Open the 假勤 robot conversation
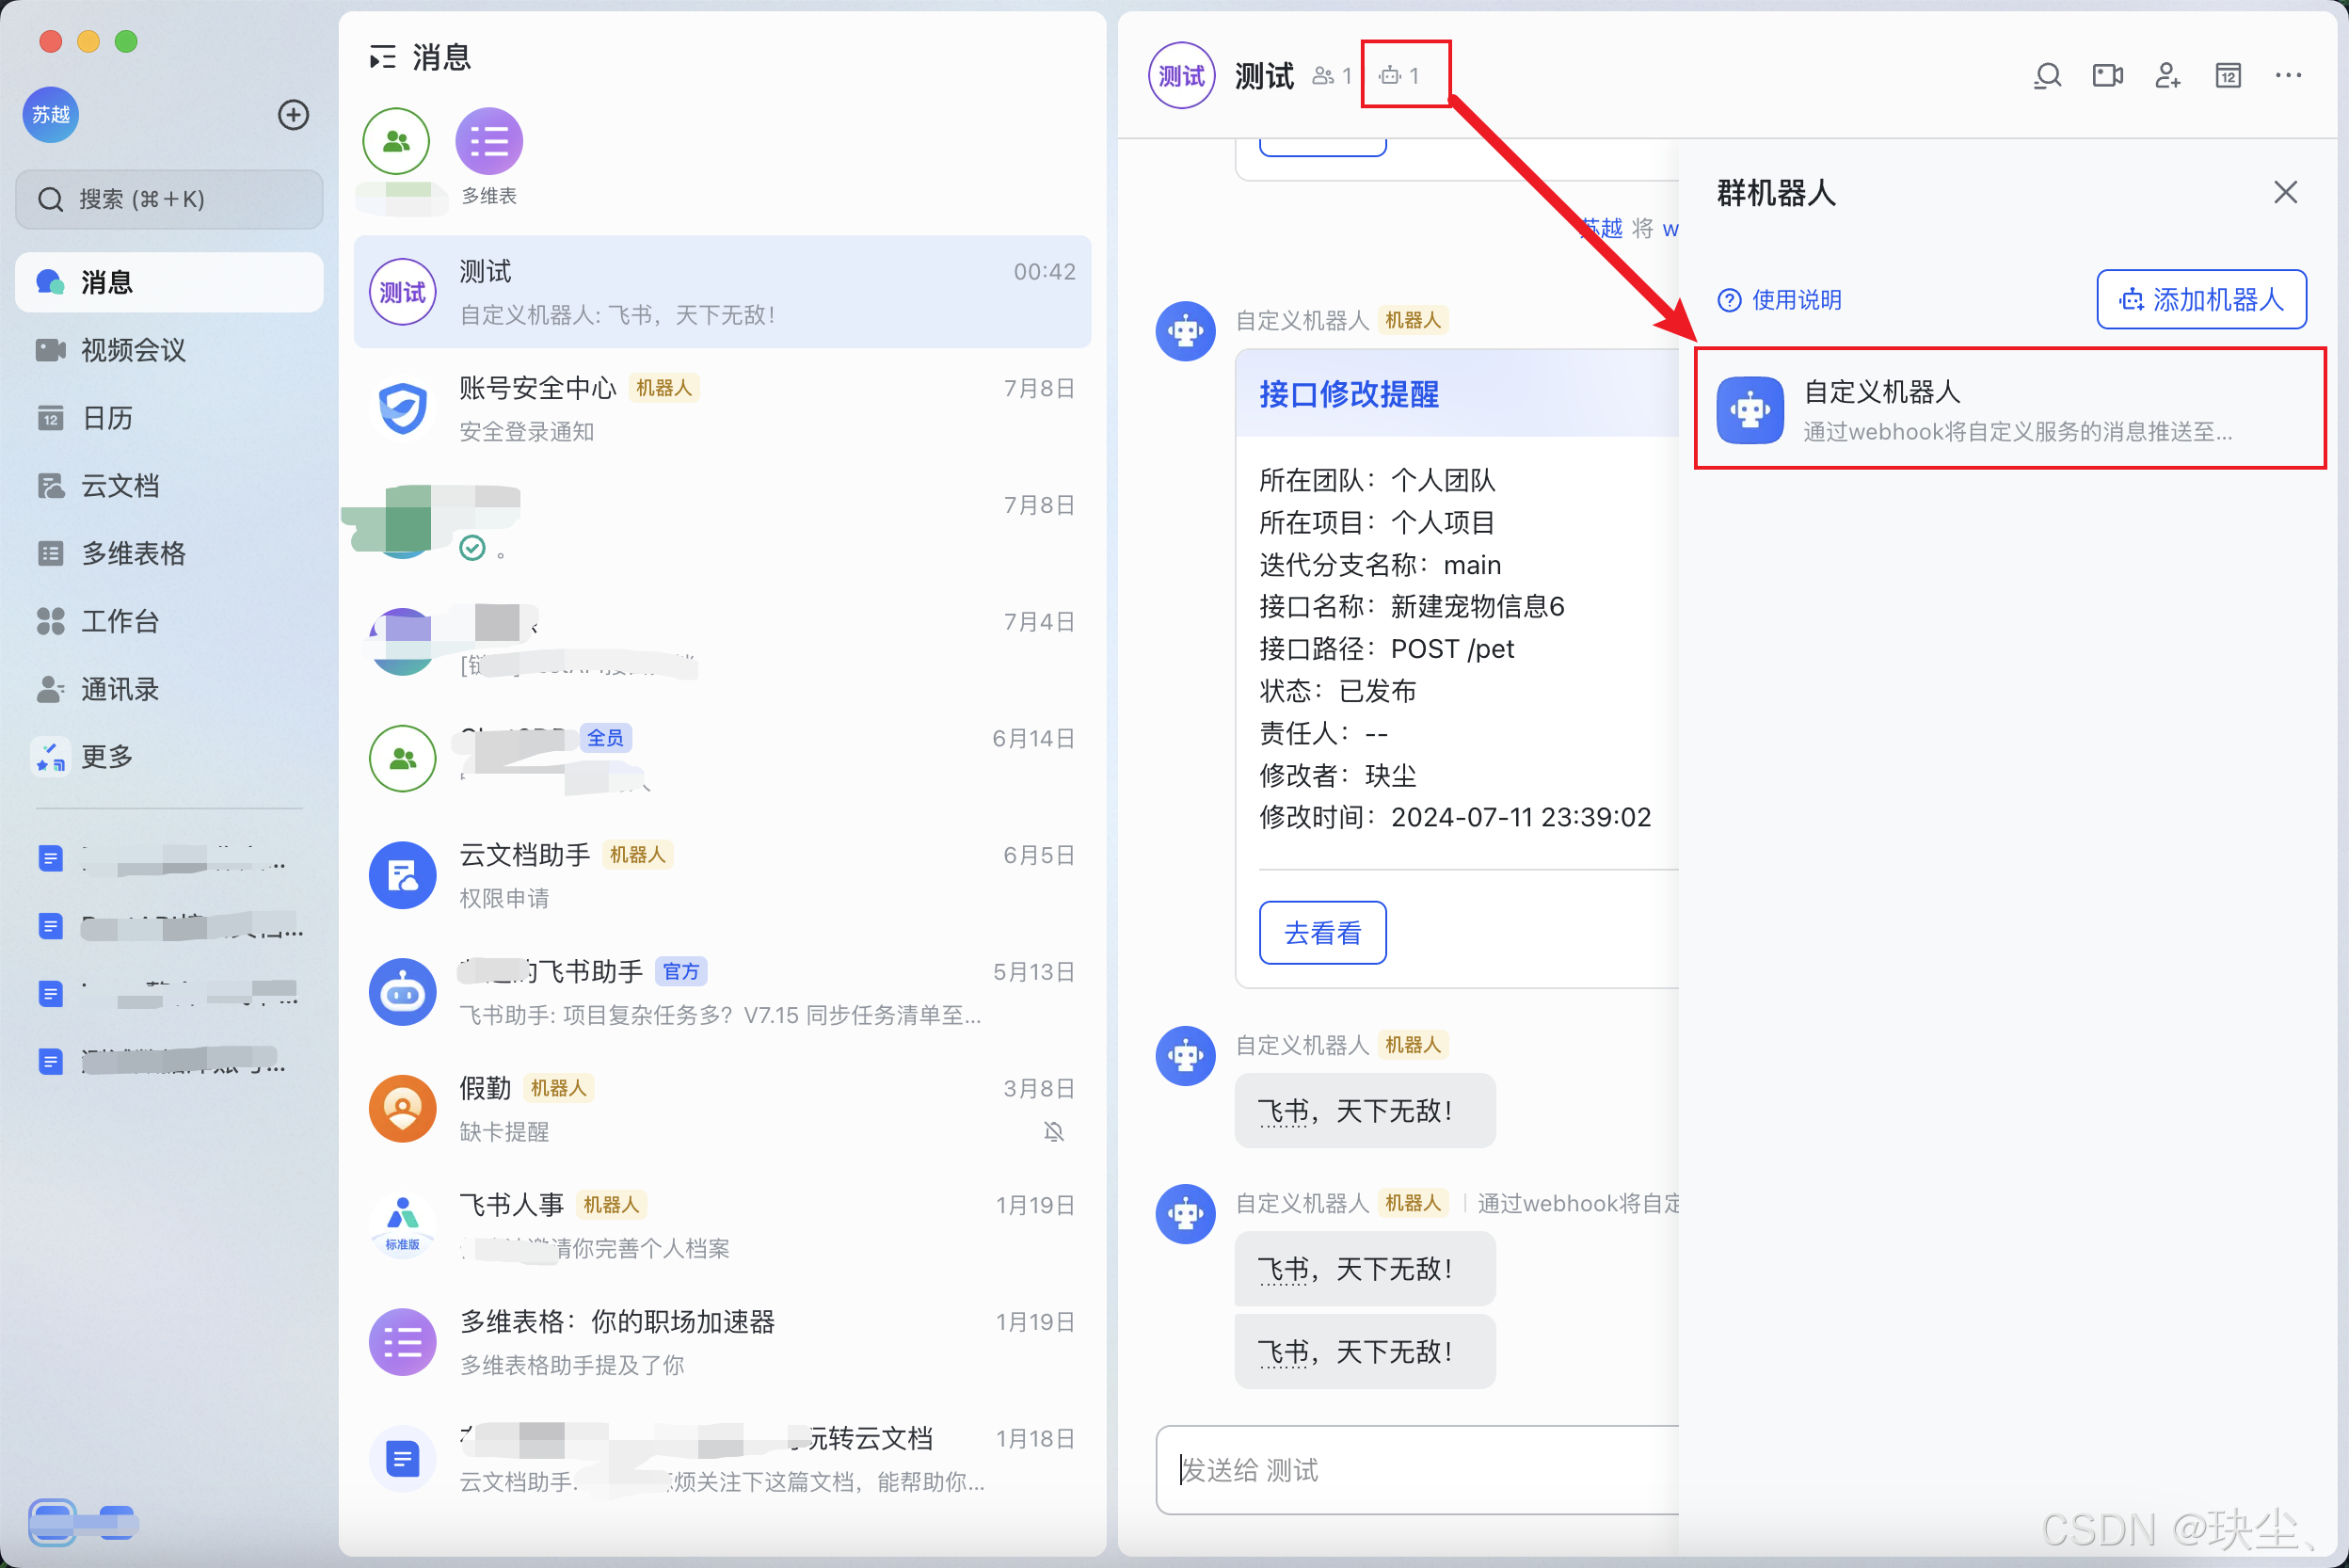2349x1568 pixels. pos(722,1109)
